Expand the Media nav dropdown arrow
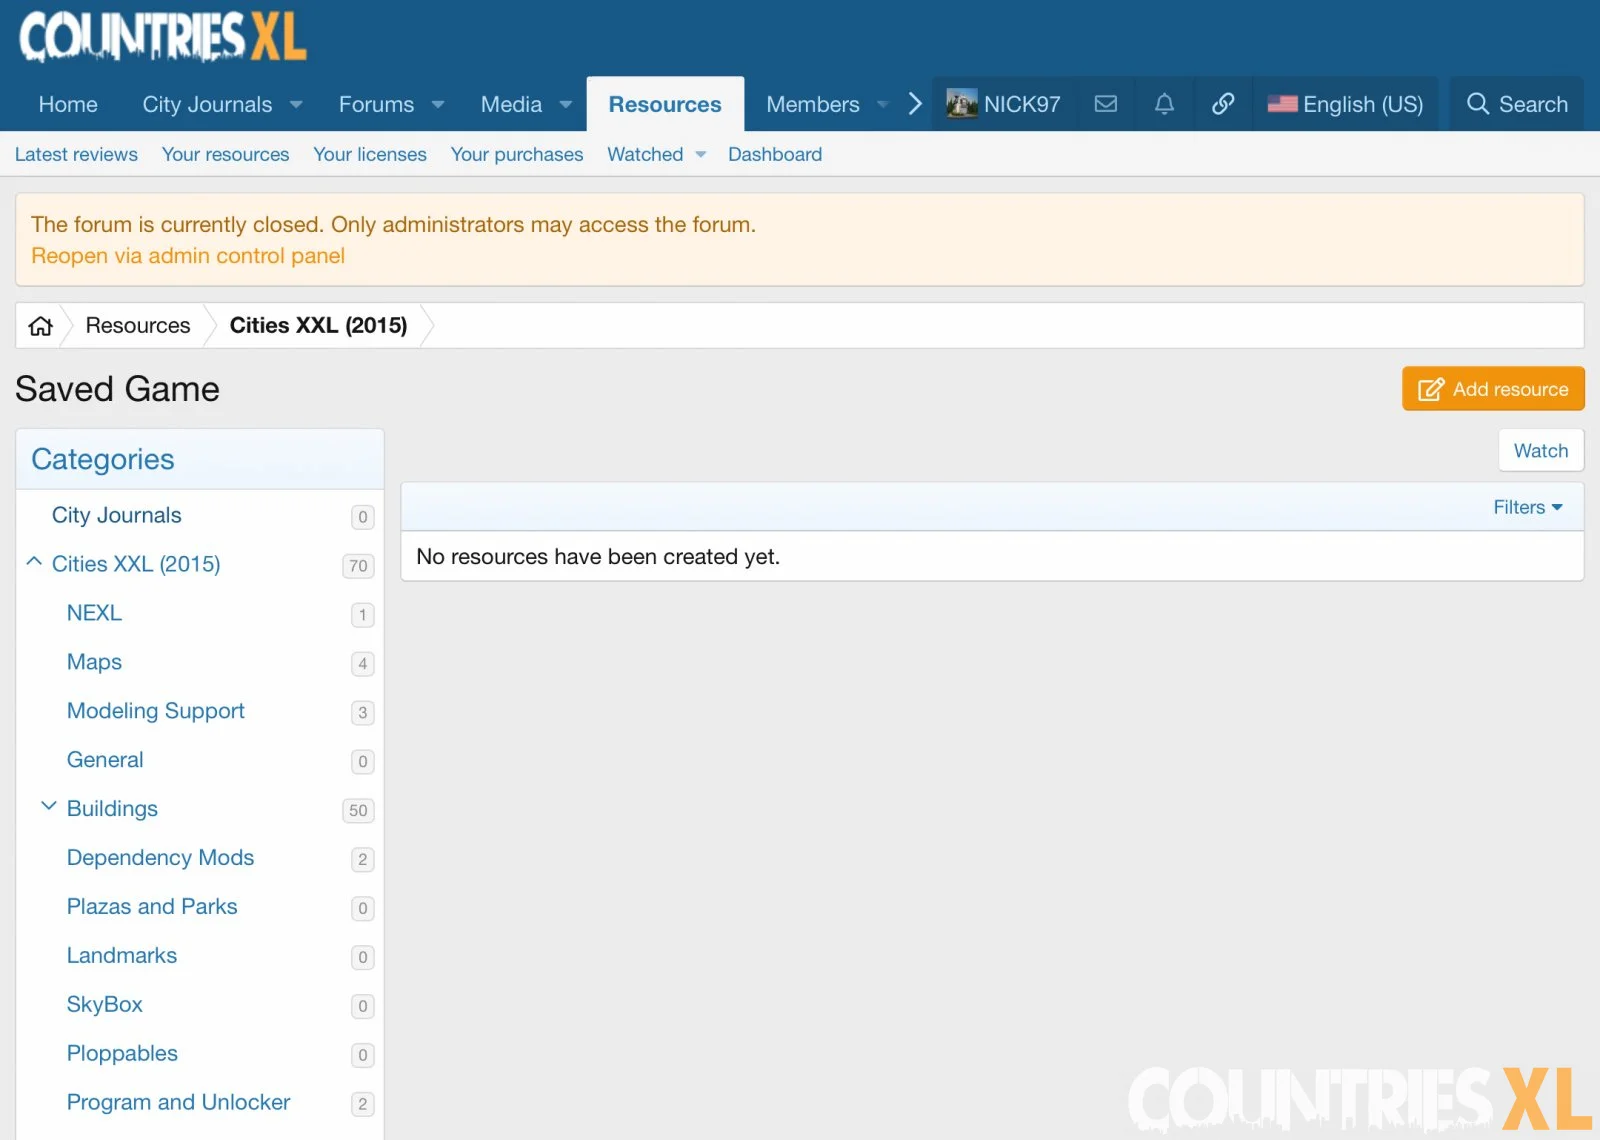Viewport: 1600px width, 1140px height. click(566, 104)
